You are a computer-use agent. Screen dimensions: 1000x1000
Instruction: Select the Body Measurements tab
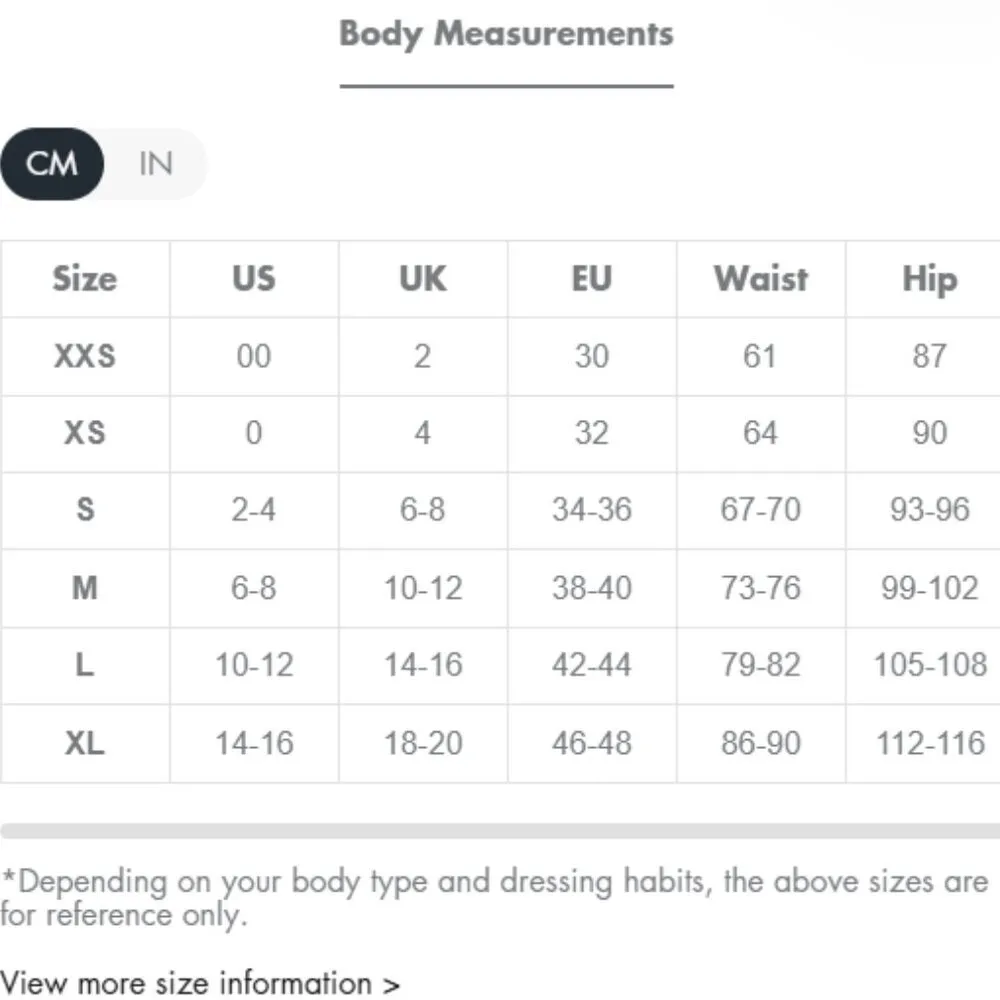pos(506,34)
